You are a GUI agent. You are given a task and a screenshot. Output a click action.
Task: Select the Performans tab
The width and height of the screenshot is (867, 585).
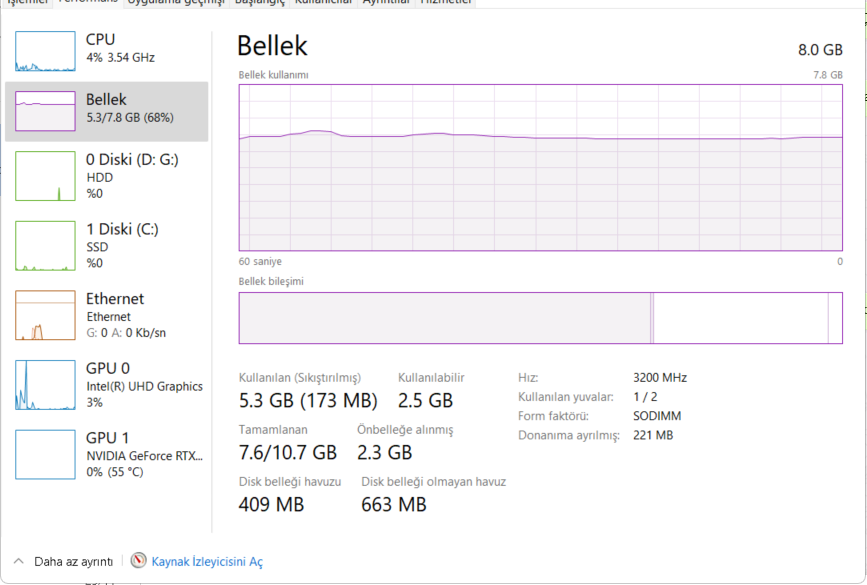coord(88,2)
